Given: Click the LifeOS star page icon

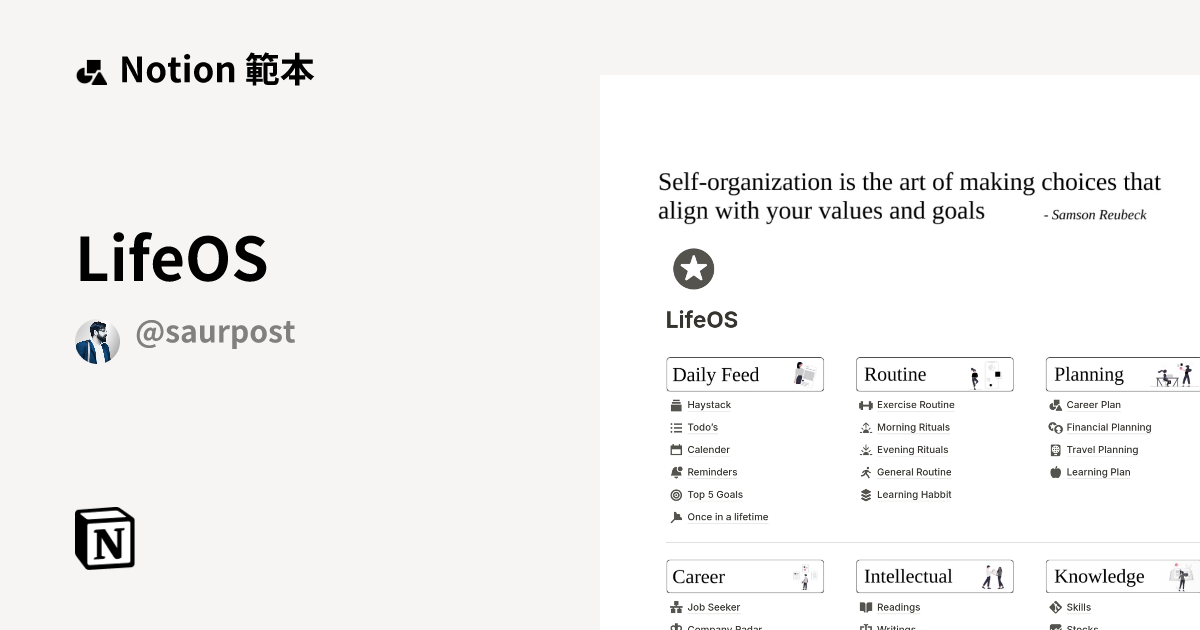Looking at the screenshot, I should pos(693,269).
